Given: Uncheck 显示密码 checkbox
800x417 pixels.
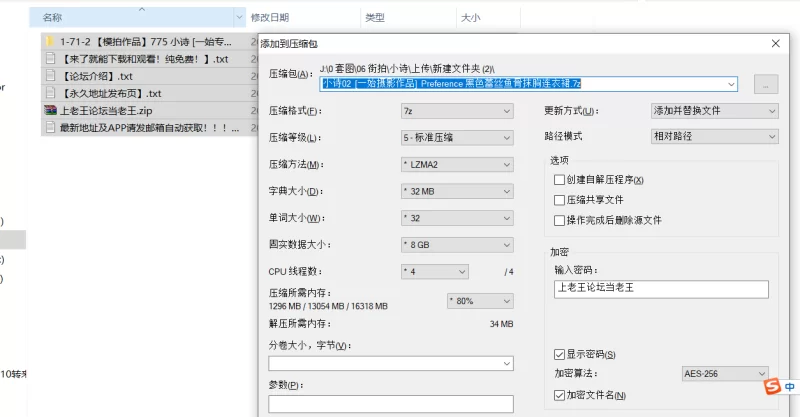Looking at the screenshot, I should (559, 354).
